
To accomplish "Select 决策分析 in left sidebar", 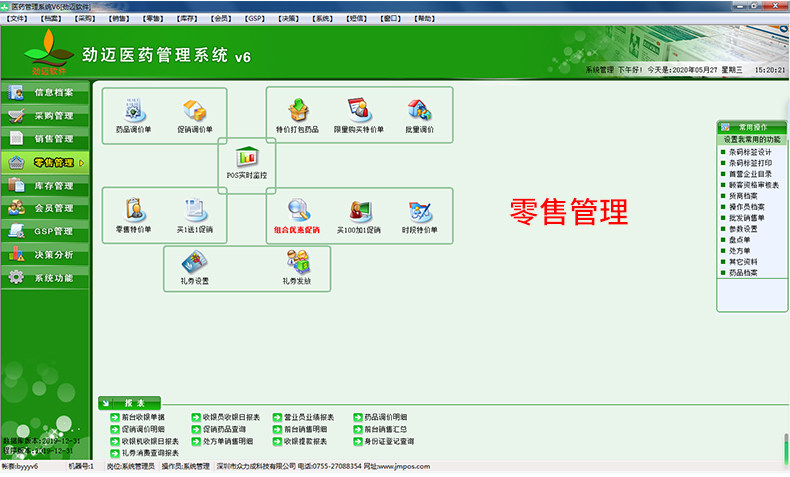I will (x=45, y=254).
